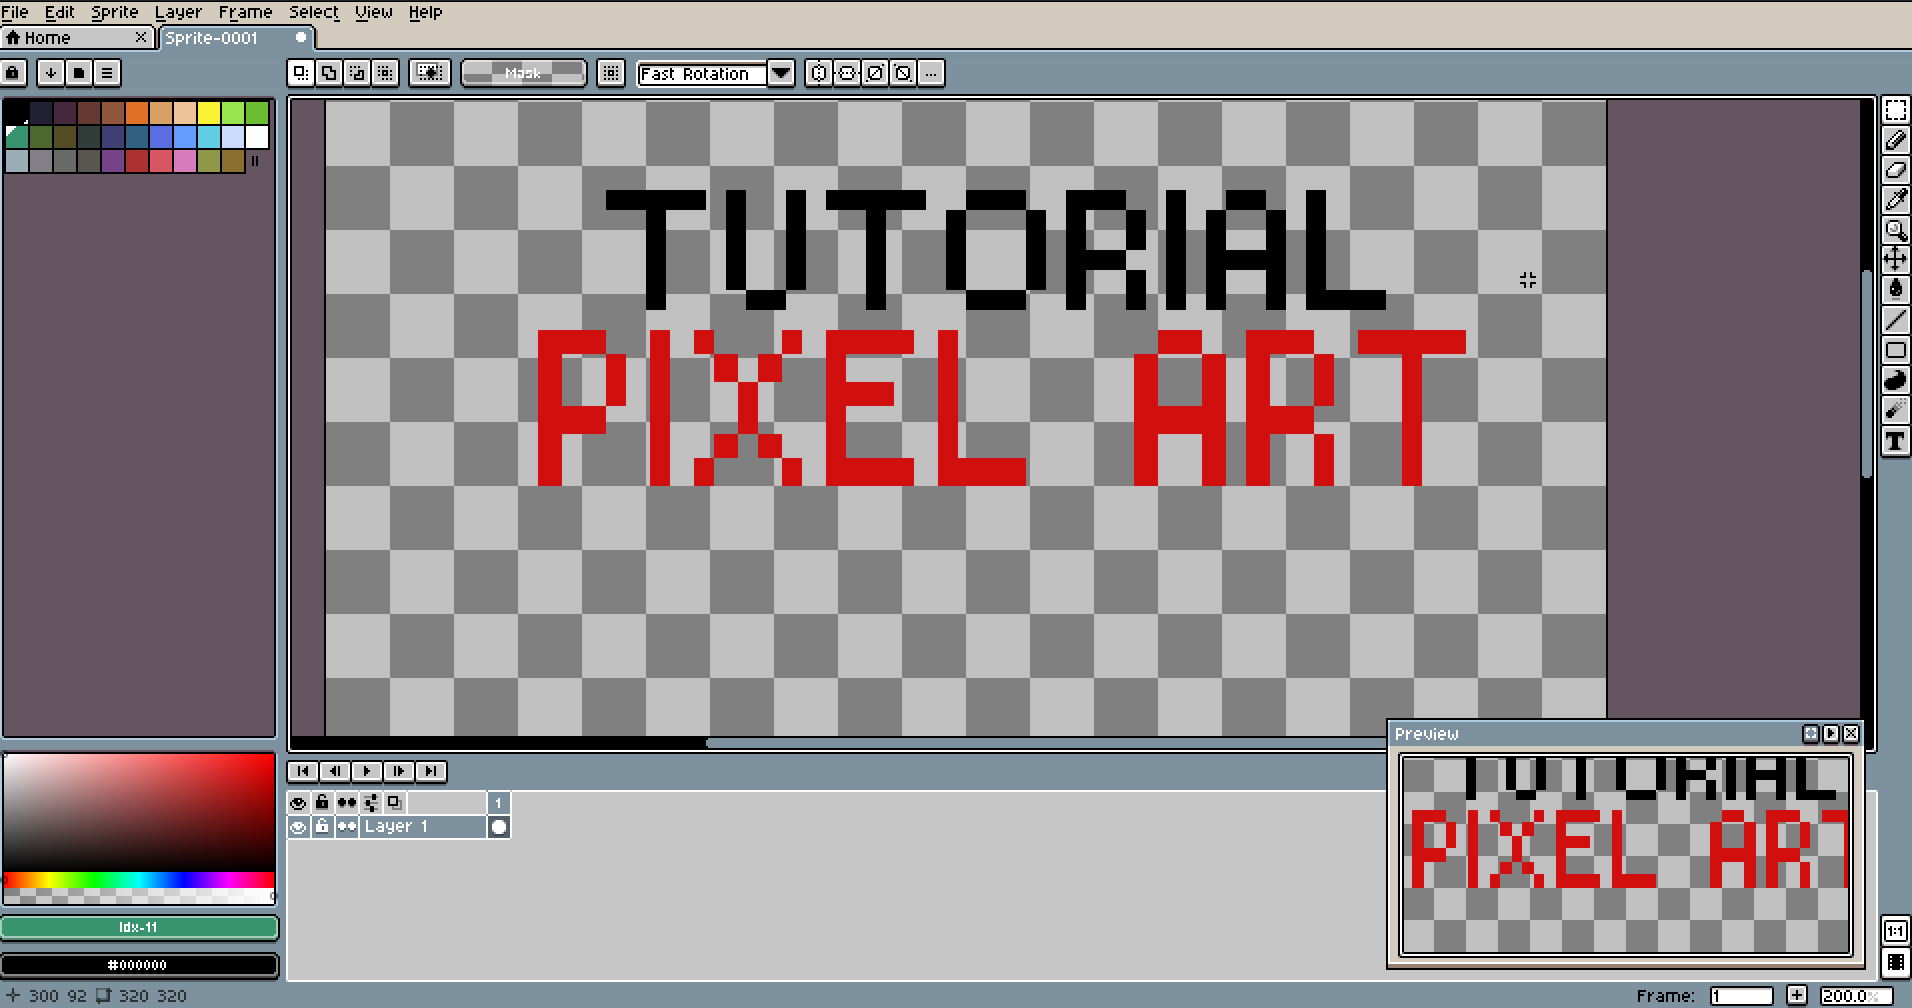Select the Text tool
Viewport: 1912px width, 1008px height.
(x=1895, y=440)
